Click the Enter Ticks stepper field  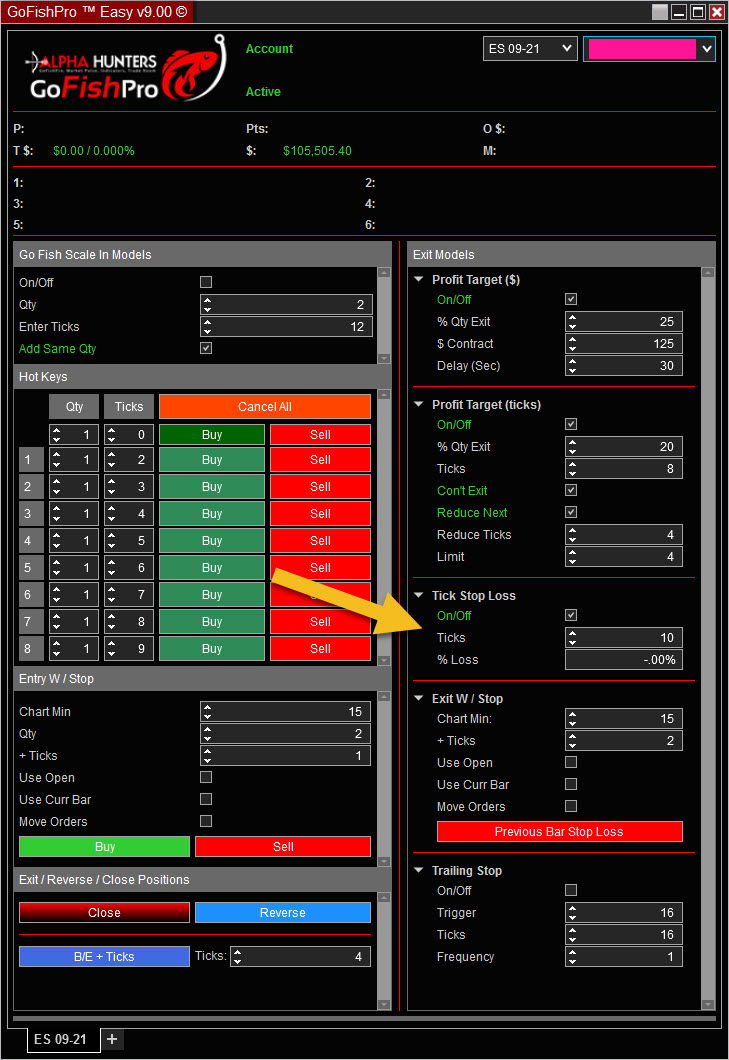[286, 327]
